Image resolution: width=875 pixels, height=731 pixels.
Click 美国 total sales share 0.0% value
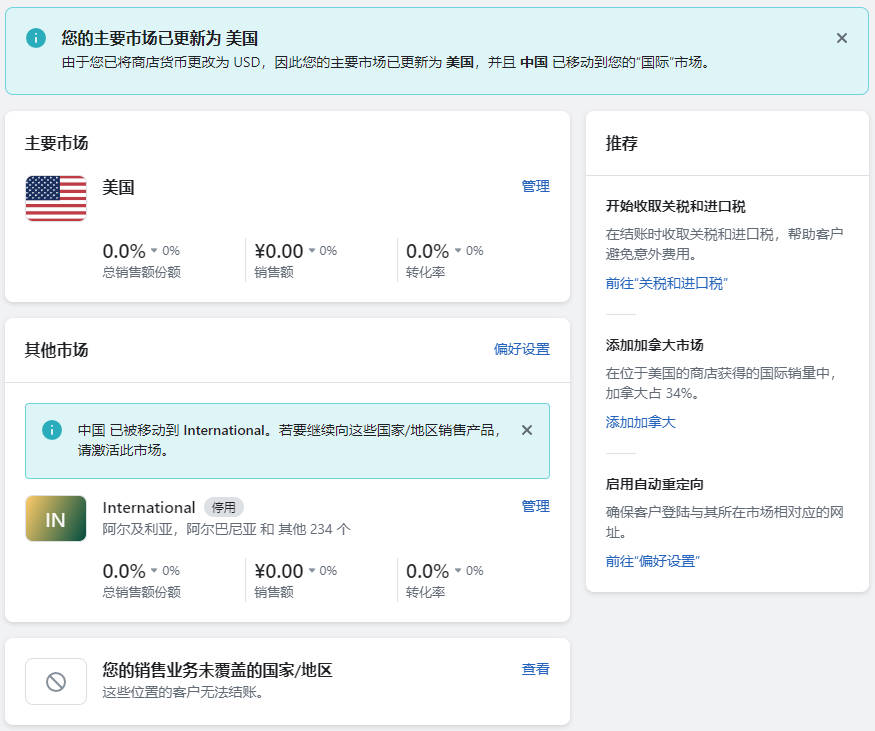coord(124,251)
